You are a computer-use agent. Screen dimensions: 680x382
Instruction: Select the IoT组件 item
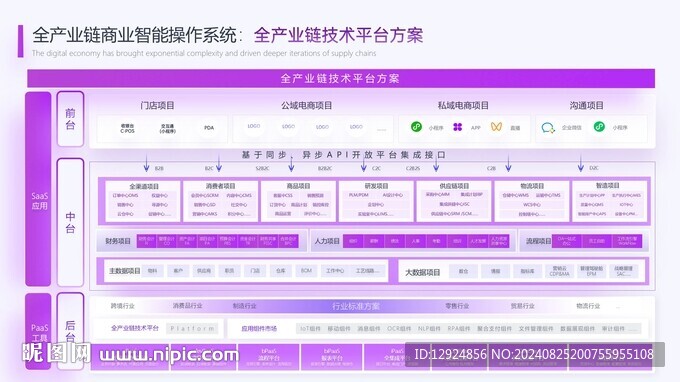tap(311, 329)
